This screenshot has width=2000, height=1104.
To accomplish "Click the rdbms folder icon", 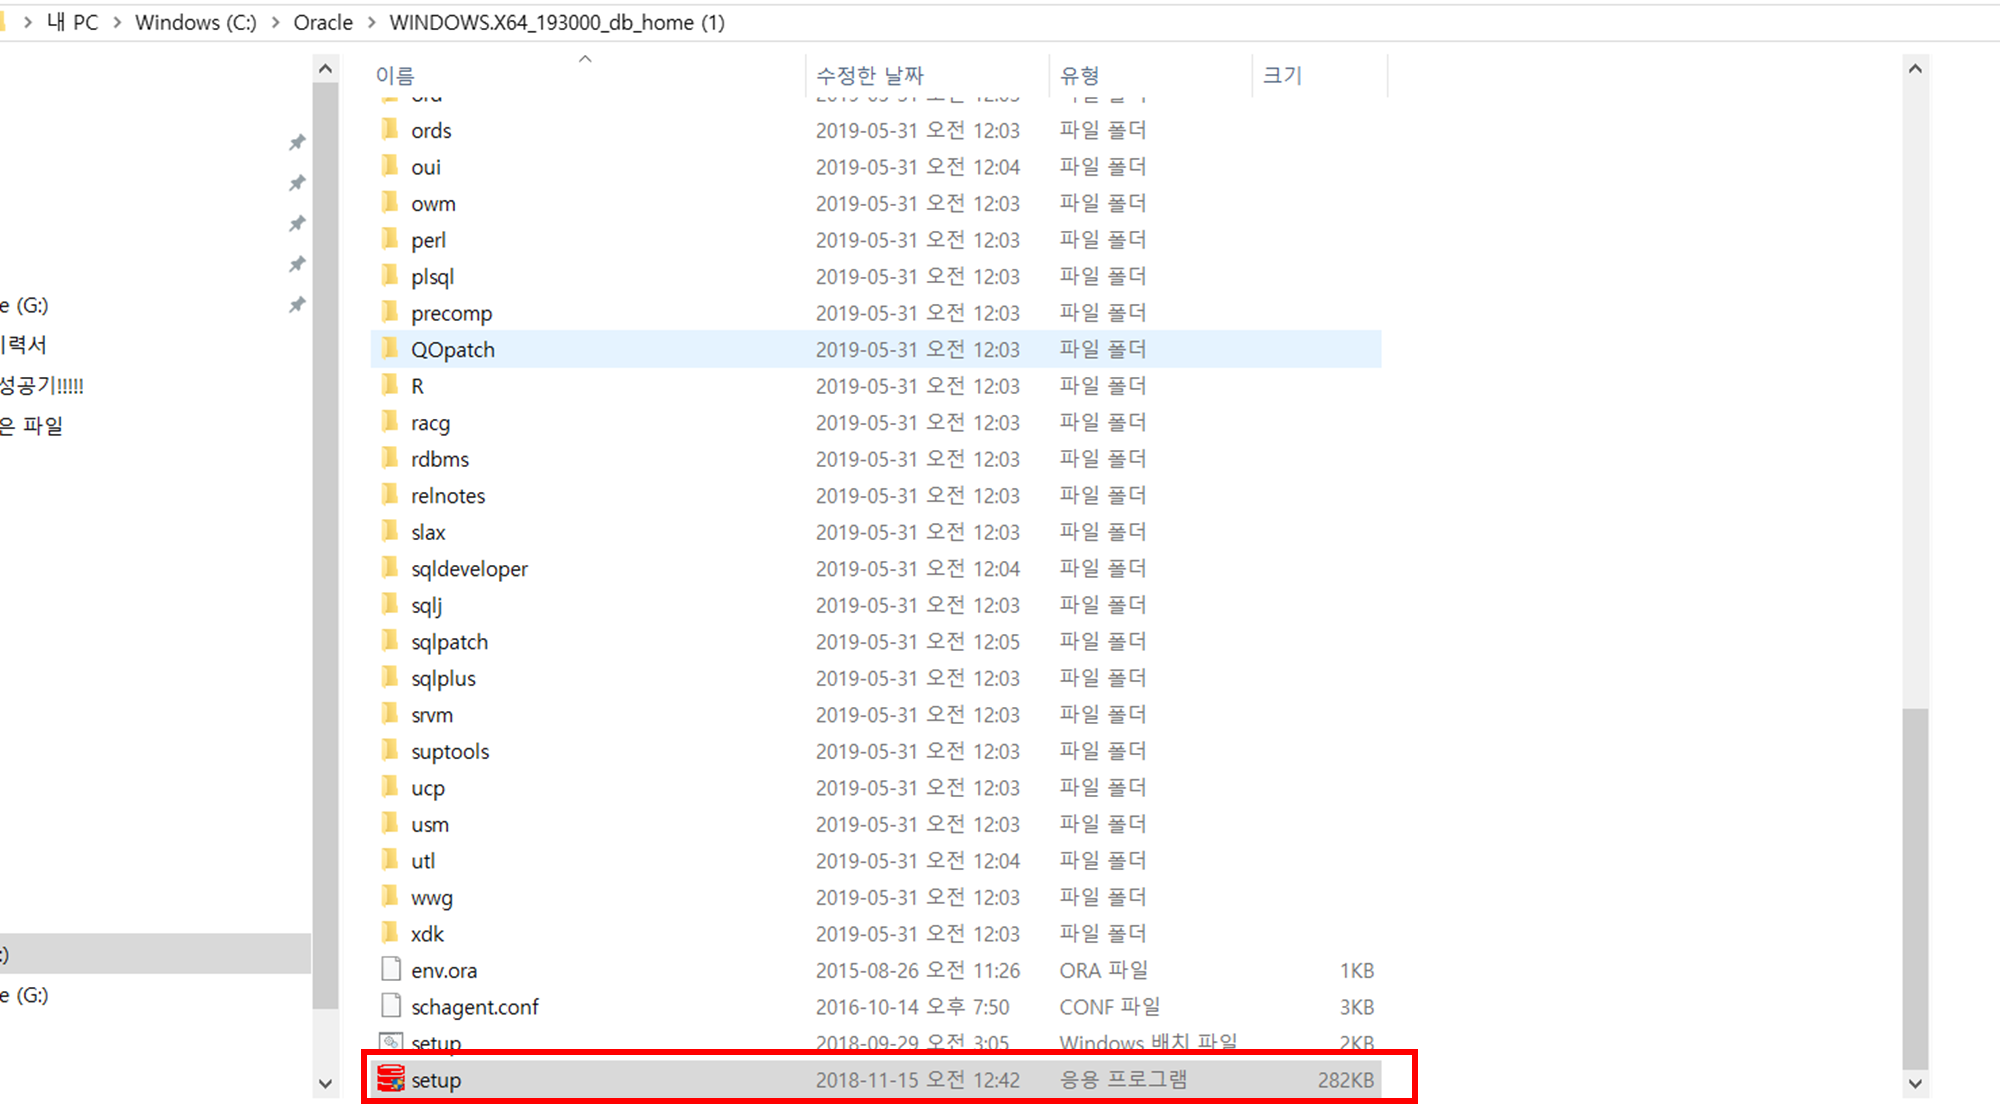I will coord(390,458).
